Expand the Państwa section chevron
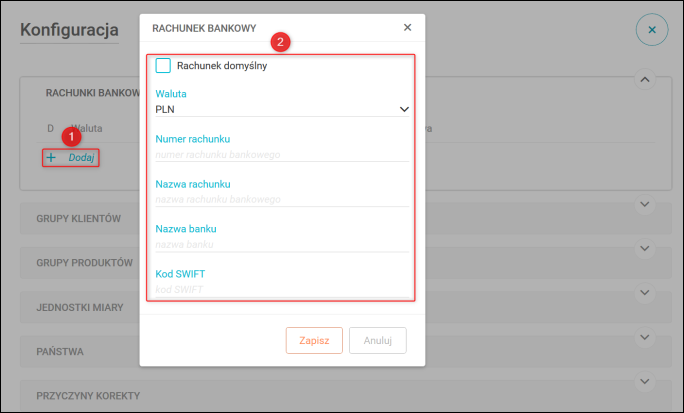 coord(645,337)
